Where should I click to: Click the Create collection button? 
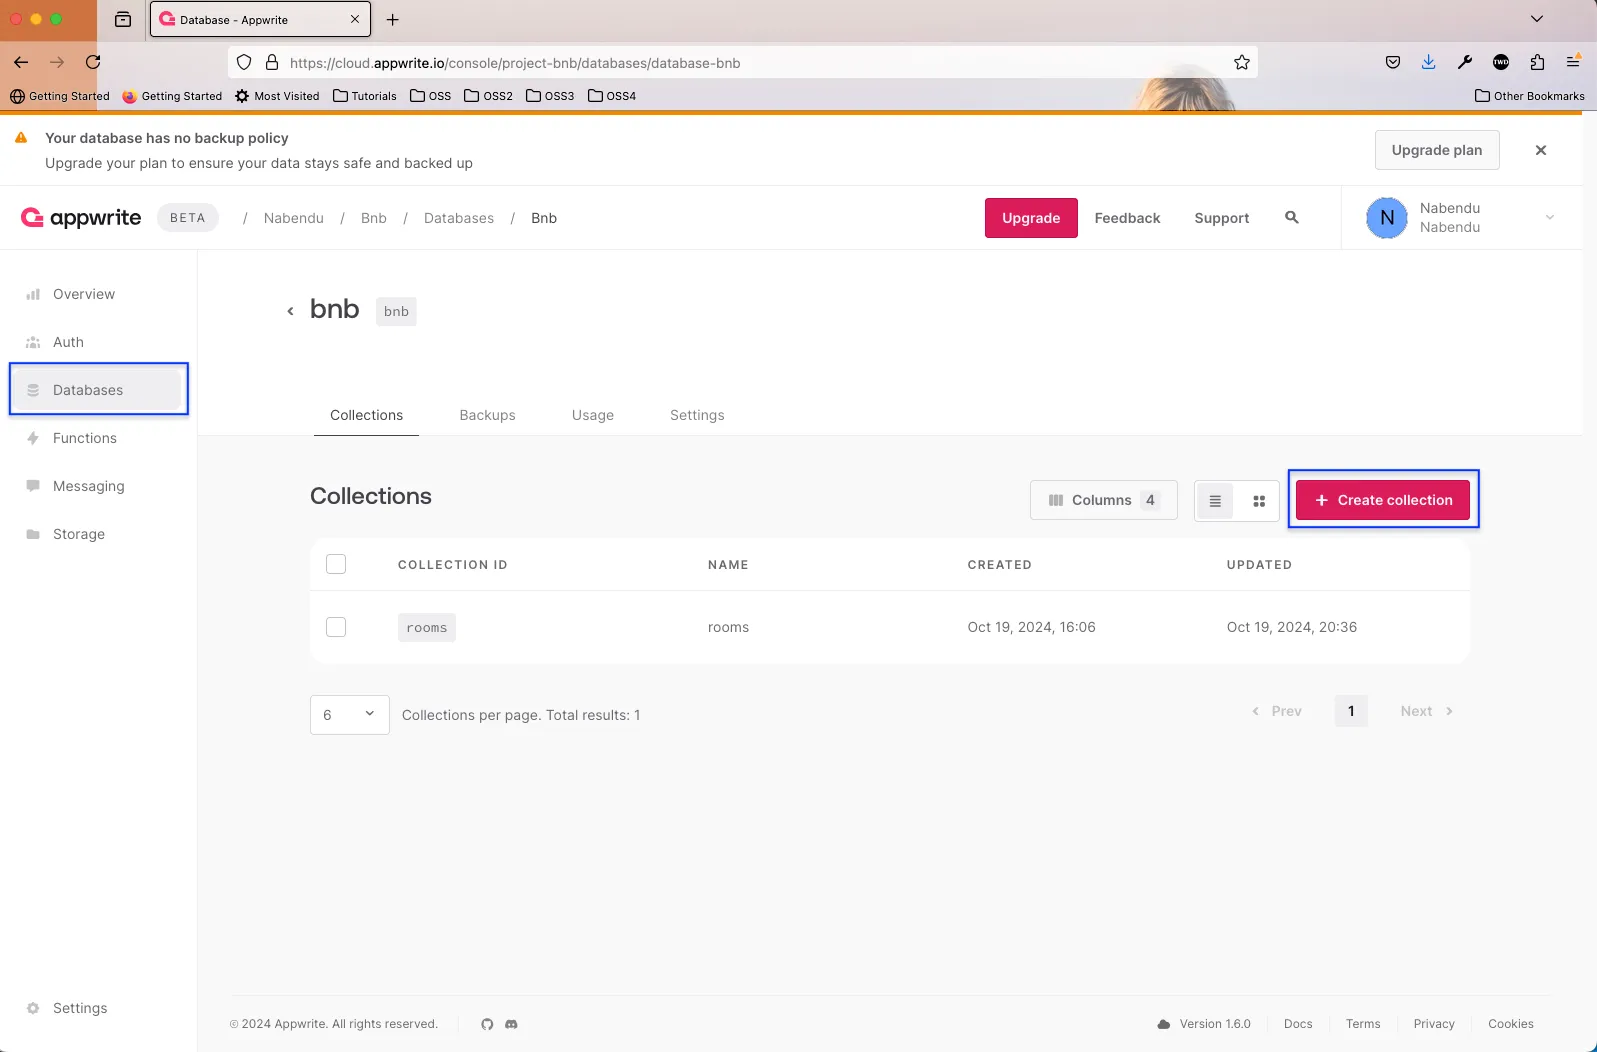[x=1383, y=500]
